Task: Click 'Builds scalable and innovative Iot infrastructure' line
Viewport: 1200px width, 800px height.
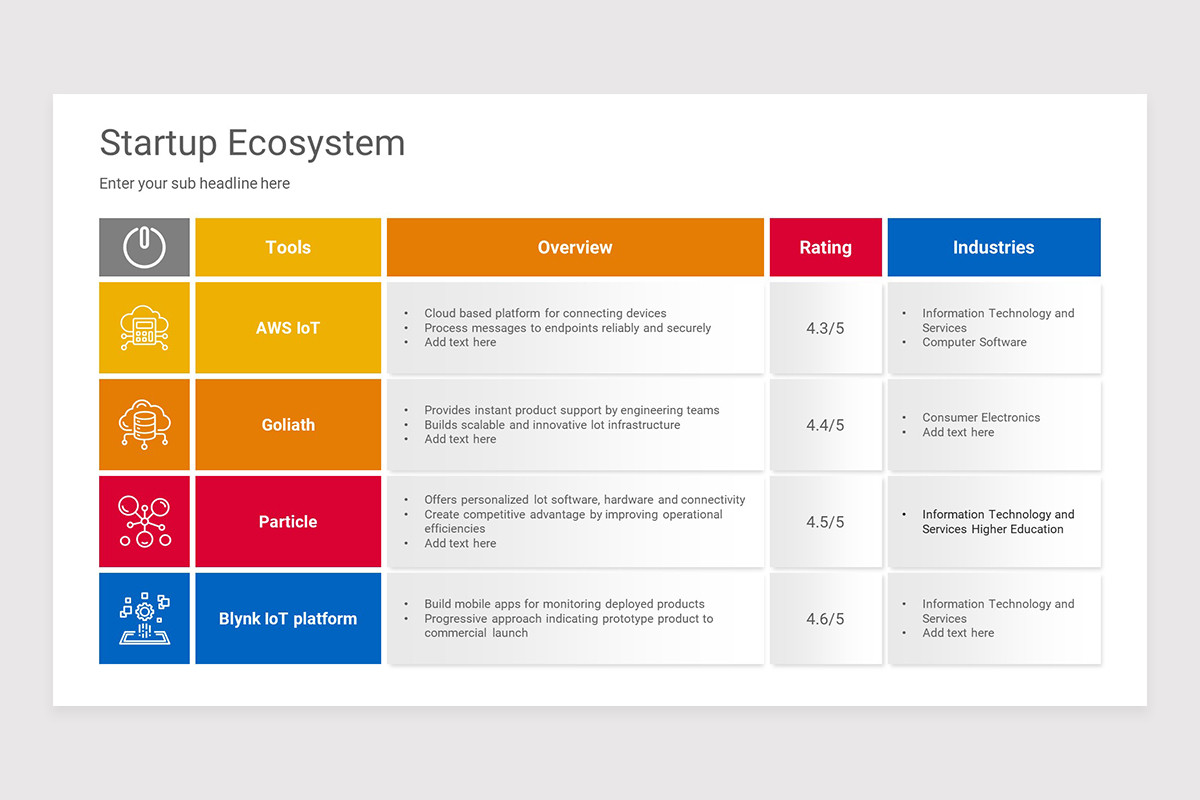Action: point(552,425)
